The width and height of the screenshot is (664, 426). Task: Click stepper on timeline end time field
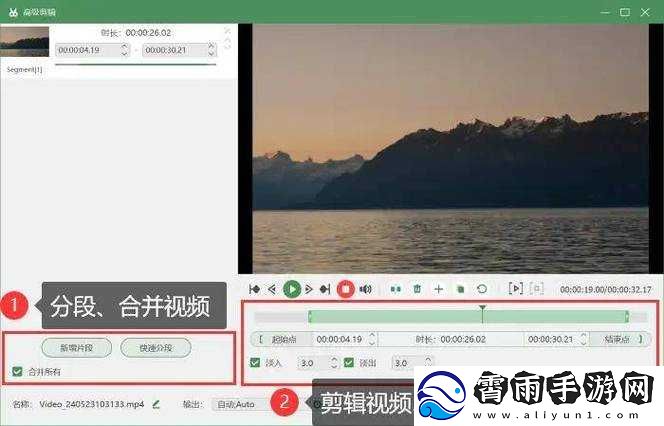584,339
